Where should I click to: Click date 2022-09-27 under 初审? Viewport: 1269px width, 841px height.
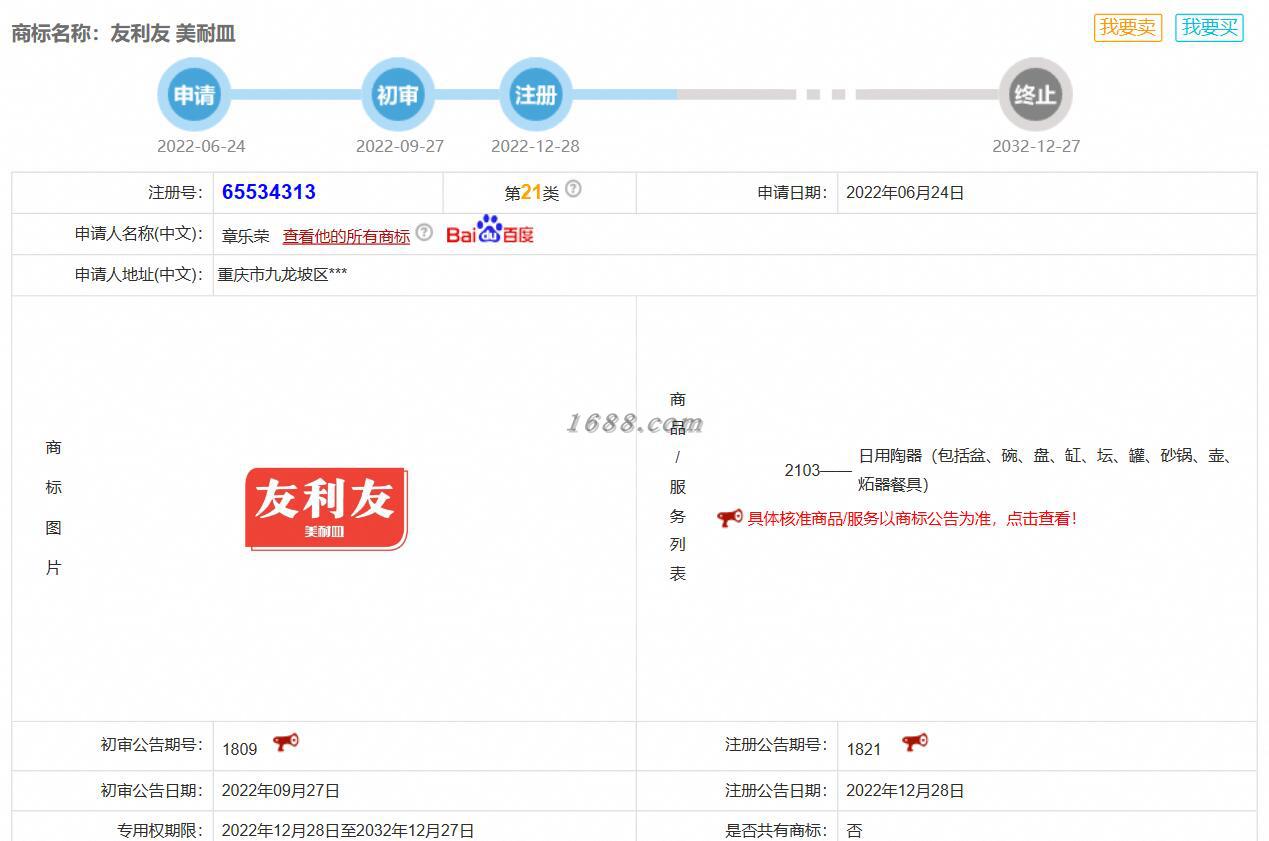click(400, 146)
